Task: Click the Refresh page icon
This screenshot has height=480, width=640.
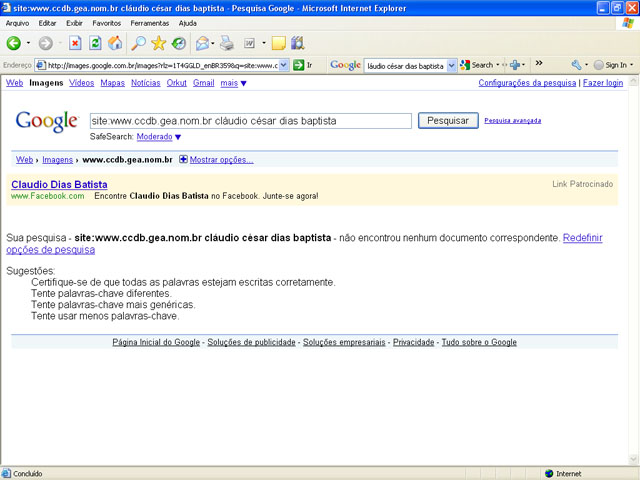Action: [95, 43]
